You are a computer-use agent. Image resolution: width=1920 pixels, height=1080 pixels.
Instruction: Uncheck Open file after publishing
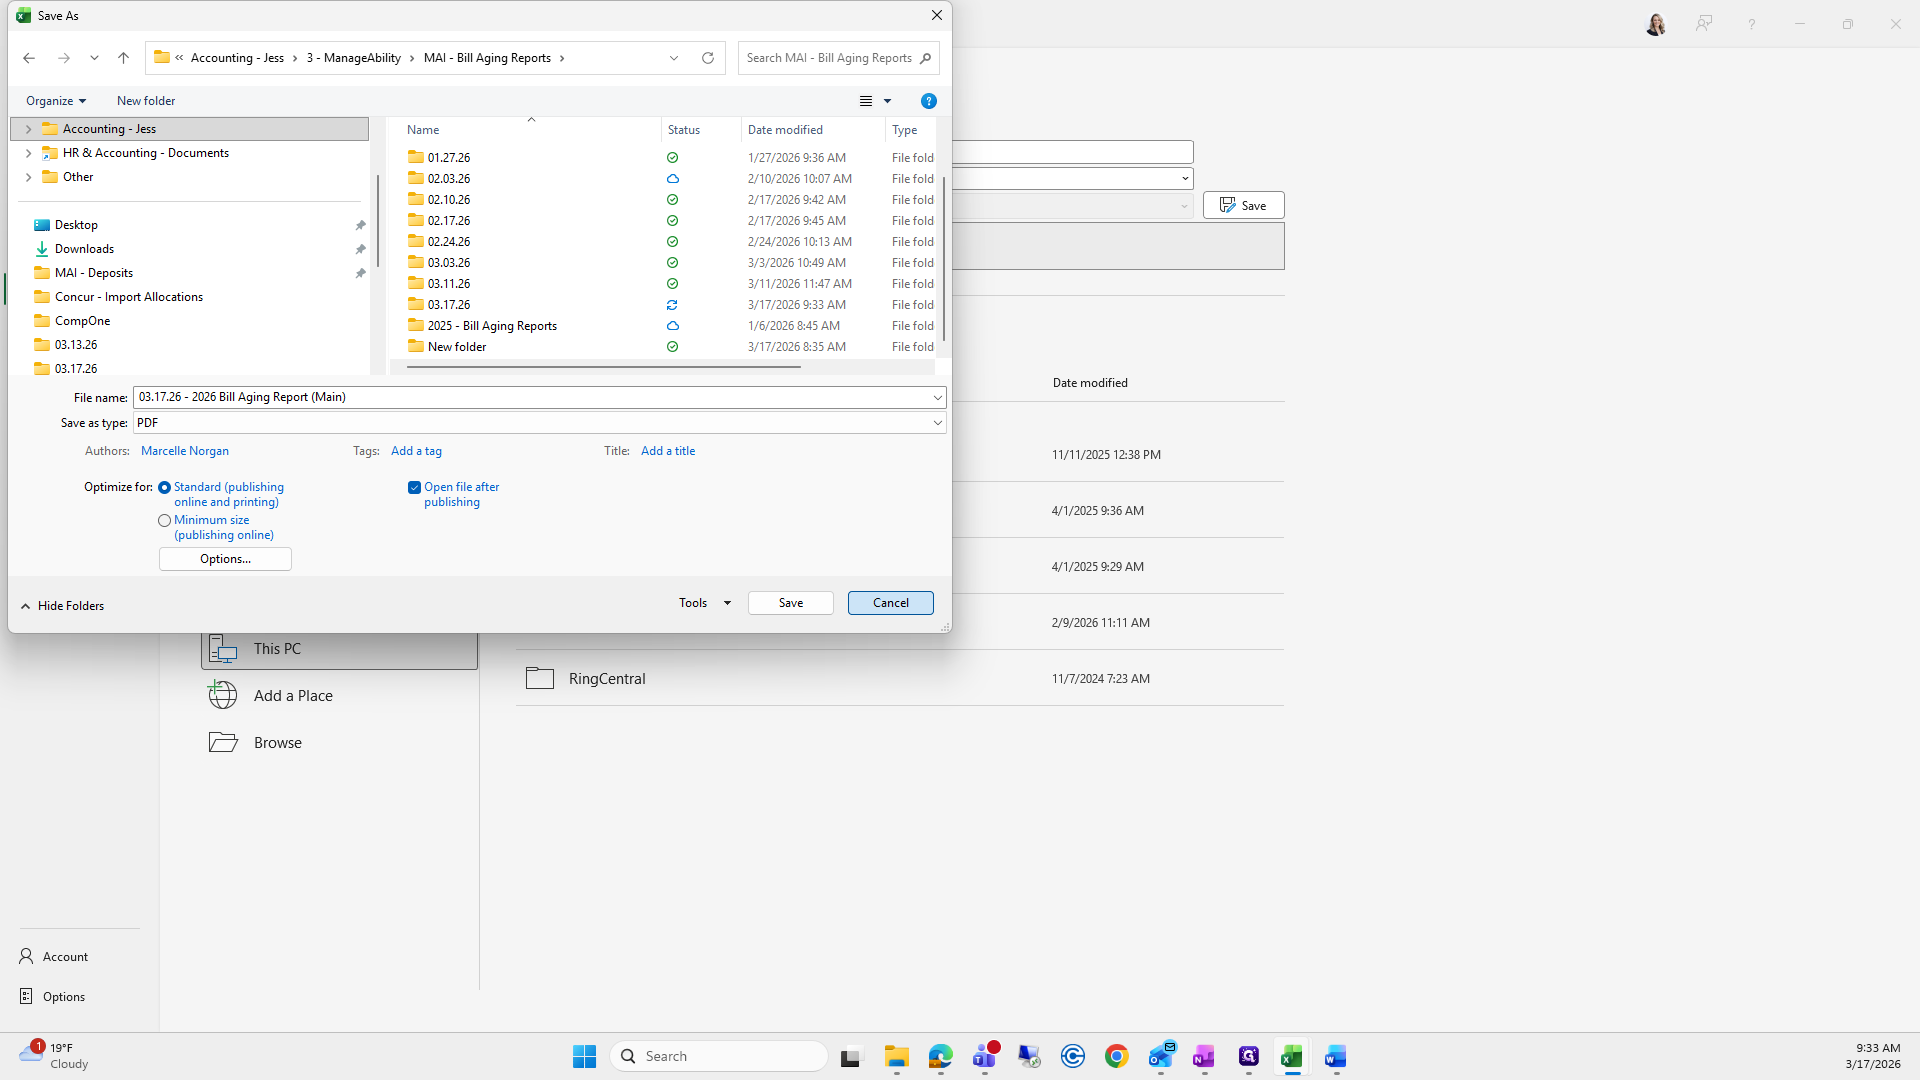pyautogui.click(x=414, y=488)
